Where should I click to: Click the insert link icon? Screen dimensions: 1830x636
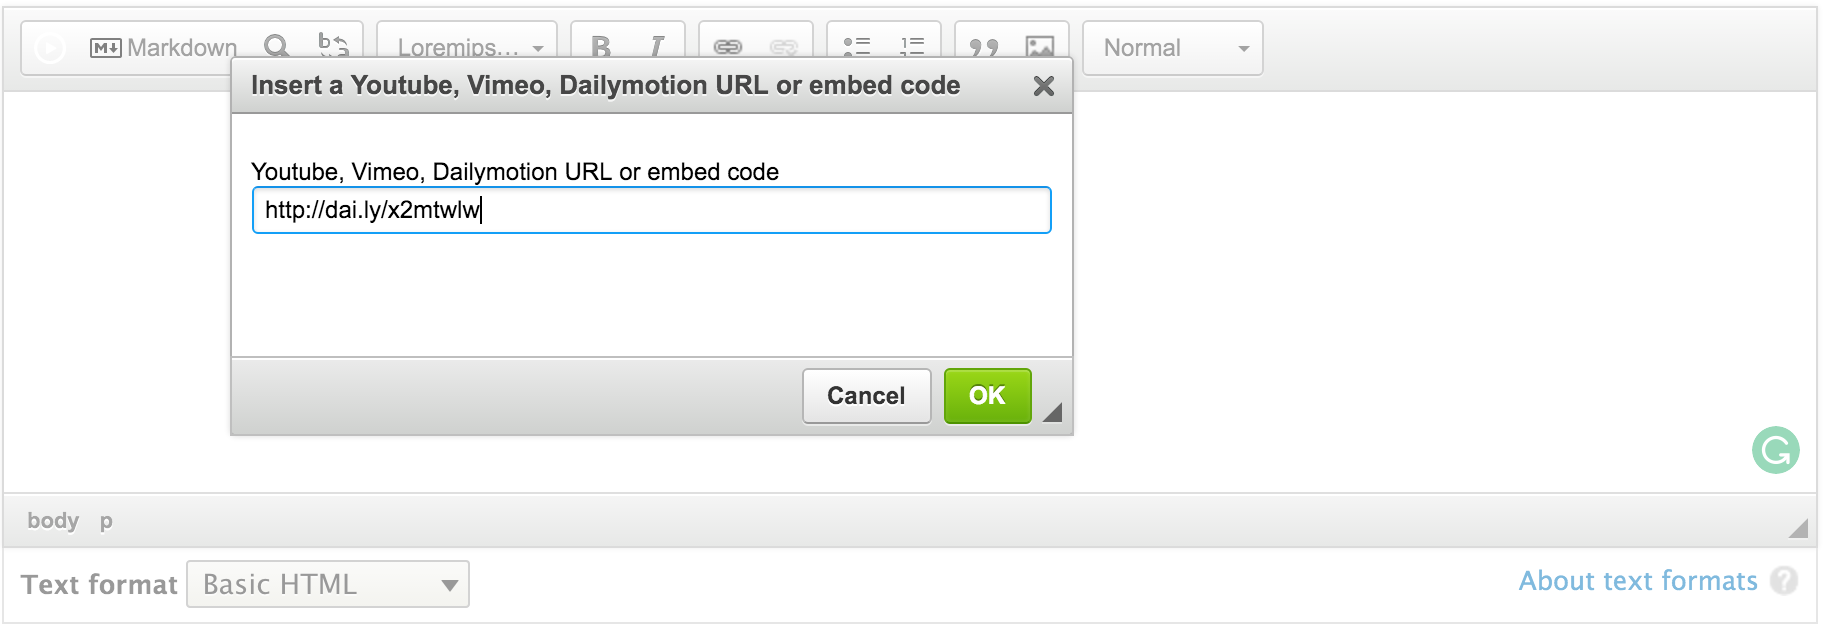[728, 47]
